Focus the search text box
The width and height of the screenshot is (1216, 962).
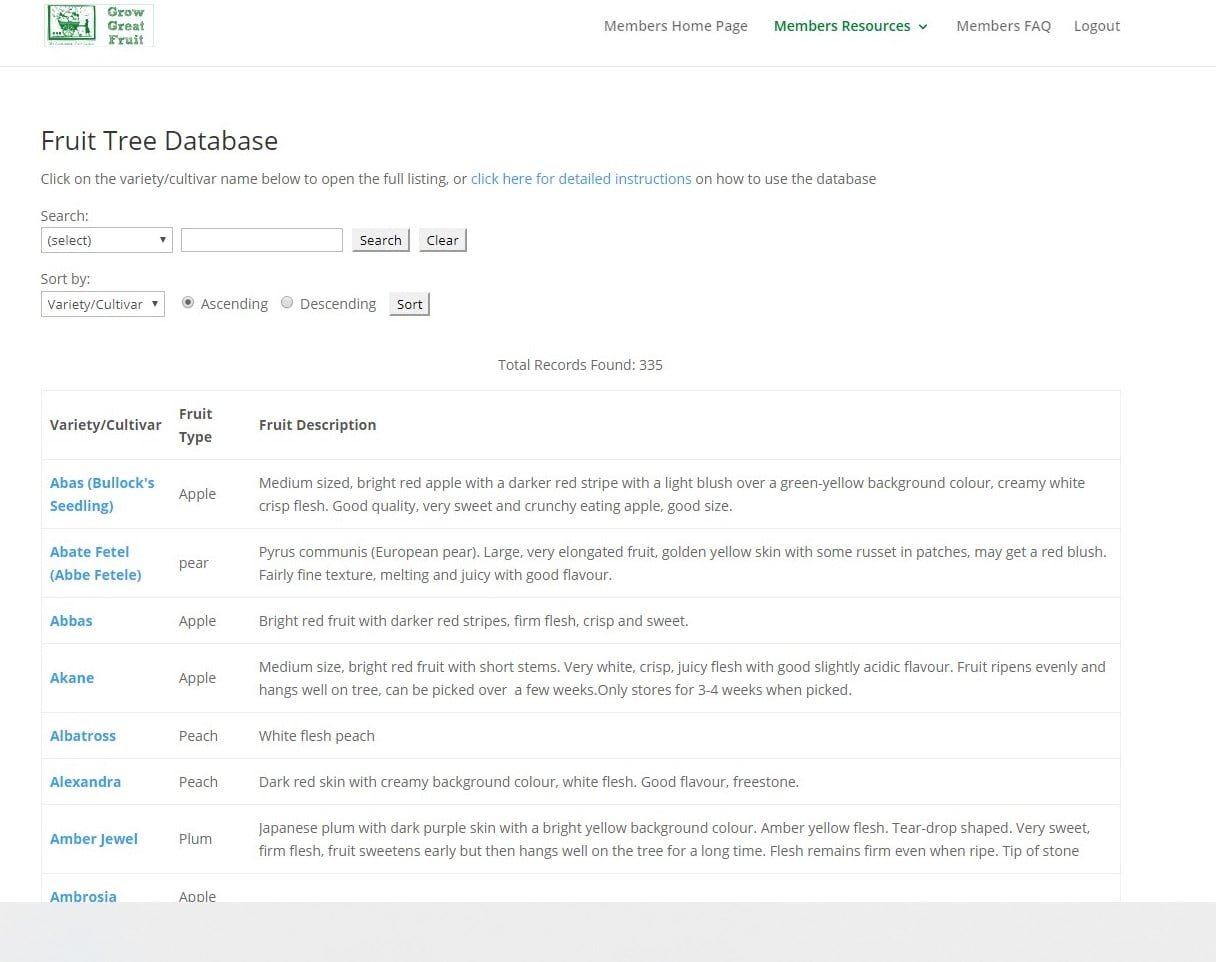[262, 240]
